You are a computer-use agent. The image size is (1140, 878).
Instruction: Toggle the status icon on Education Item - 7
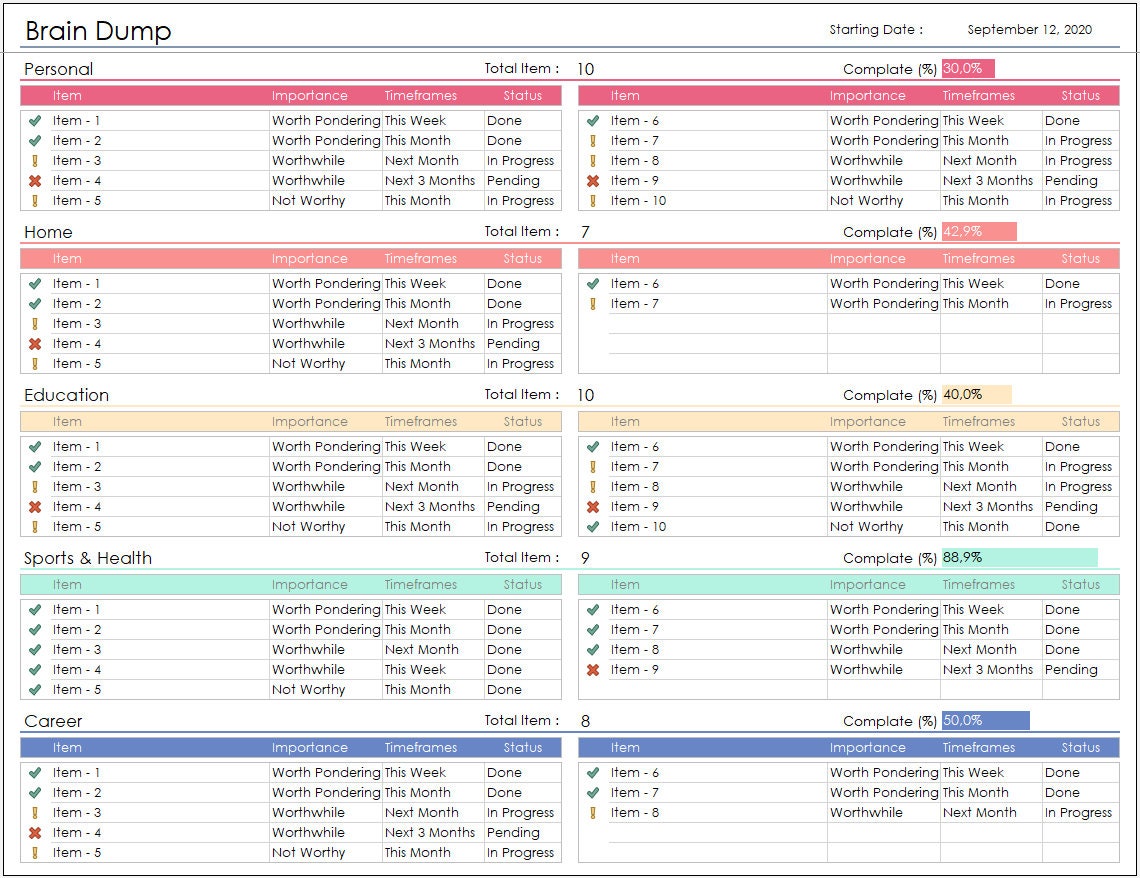(x=594, y=466)
